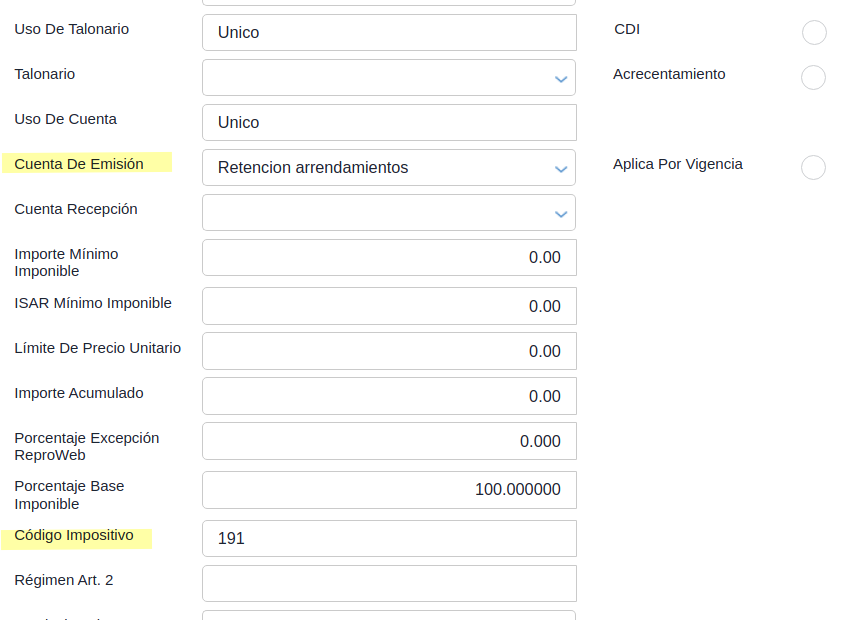The height and width of the screenshot is (620, 843).
Task: Click the Uso De Cuenta field
Action: [x=389, y=123]
